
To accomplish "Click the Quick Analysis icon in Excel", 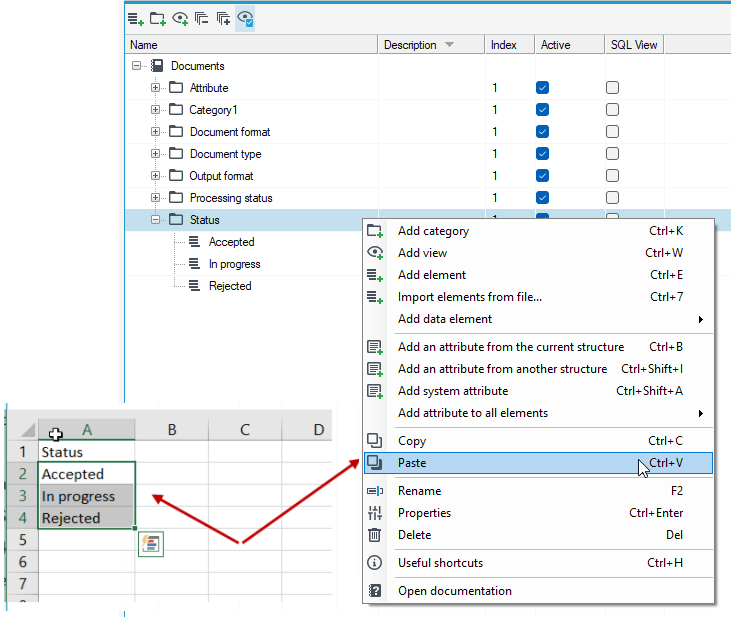I will pos(151,544).
